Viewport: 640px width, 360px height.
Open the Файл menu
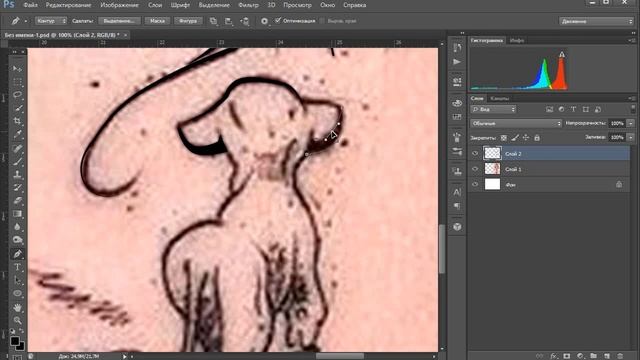coord(31,5)
